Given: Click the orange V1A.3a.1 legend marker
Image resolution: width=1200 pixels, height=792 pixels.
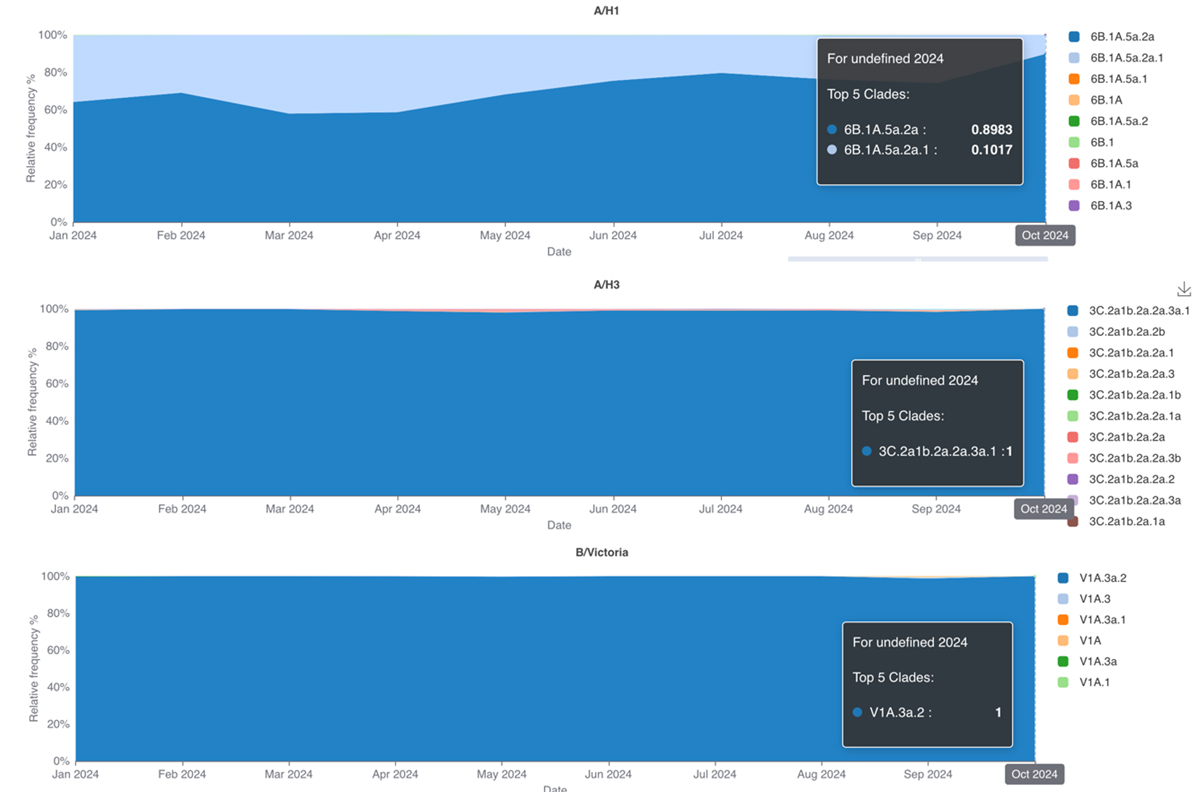Looking at the screenshot, I should pos(1064,620).
